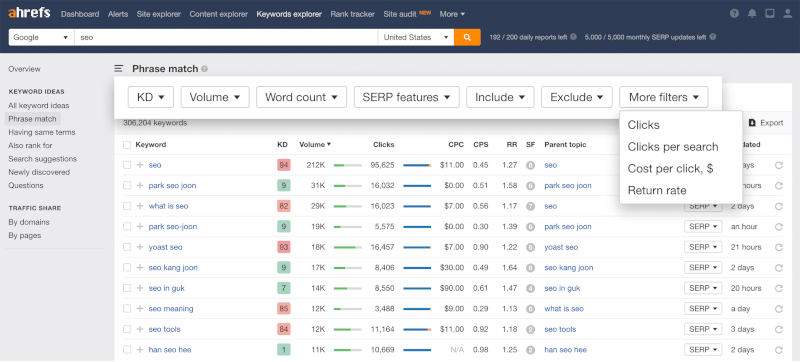Check the 'yoast seo' checkbox
The height and width of the screenshot is (362, 800).
pyautogui.click(x=127, y=247)
